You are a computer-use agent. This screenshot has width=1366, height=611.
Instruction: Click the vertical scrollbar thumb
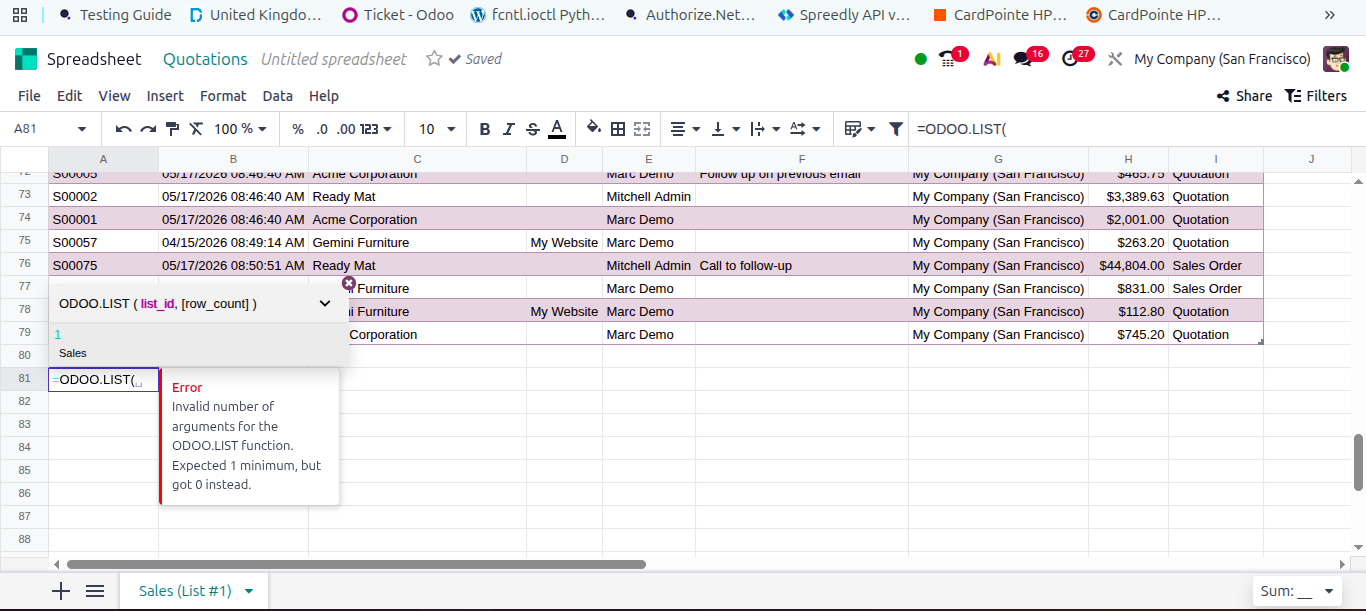coord(1358,460)
